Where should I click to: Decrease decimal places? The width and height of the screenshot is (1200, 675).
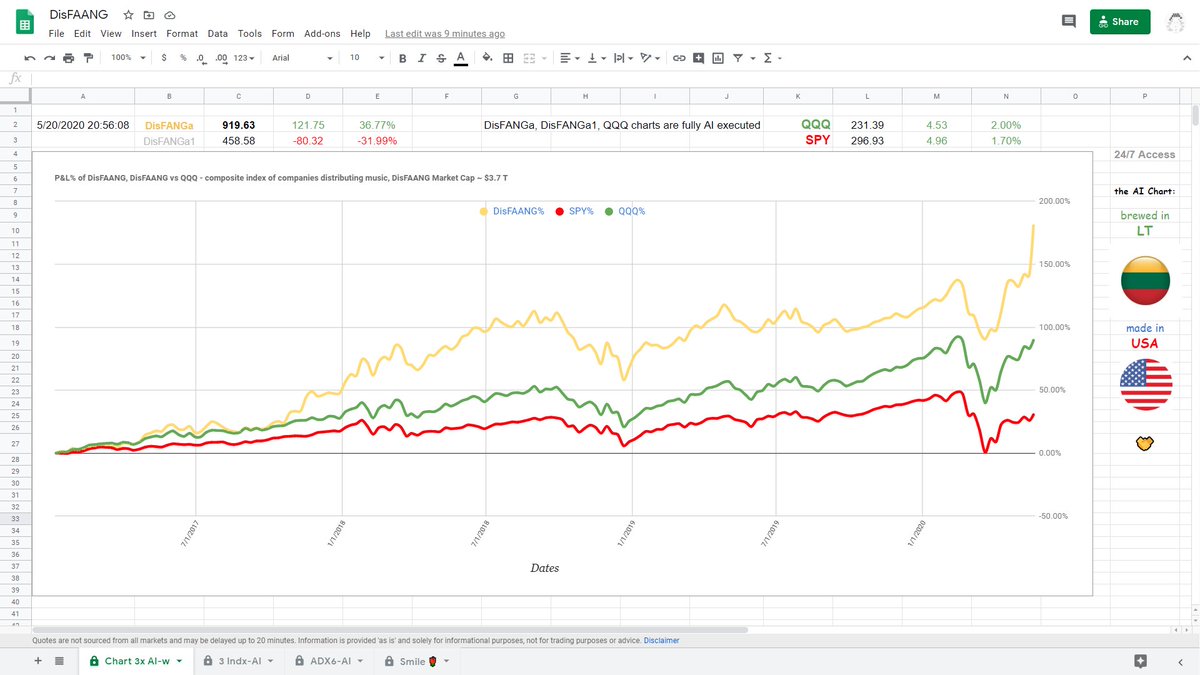pyautogui.click(x=202, y=58)
